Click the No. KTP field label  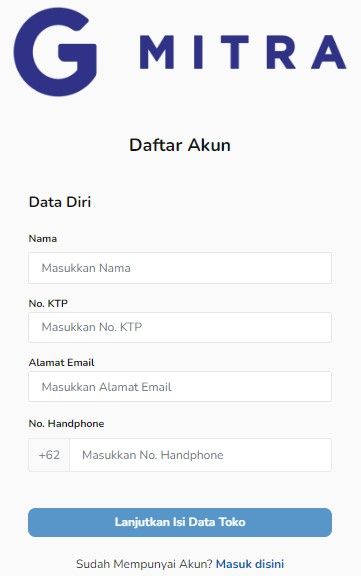click(48, 303)
